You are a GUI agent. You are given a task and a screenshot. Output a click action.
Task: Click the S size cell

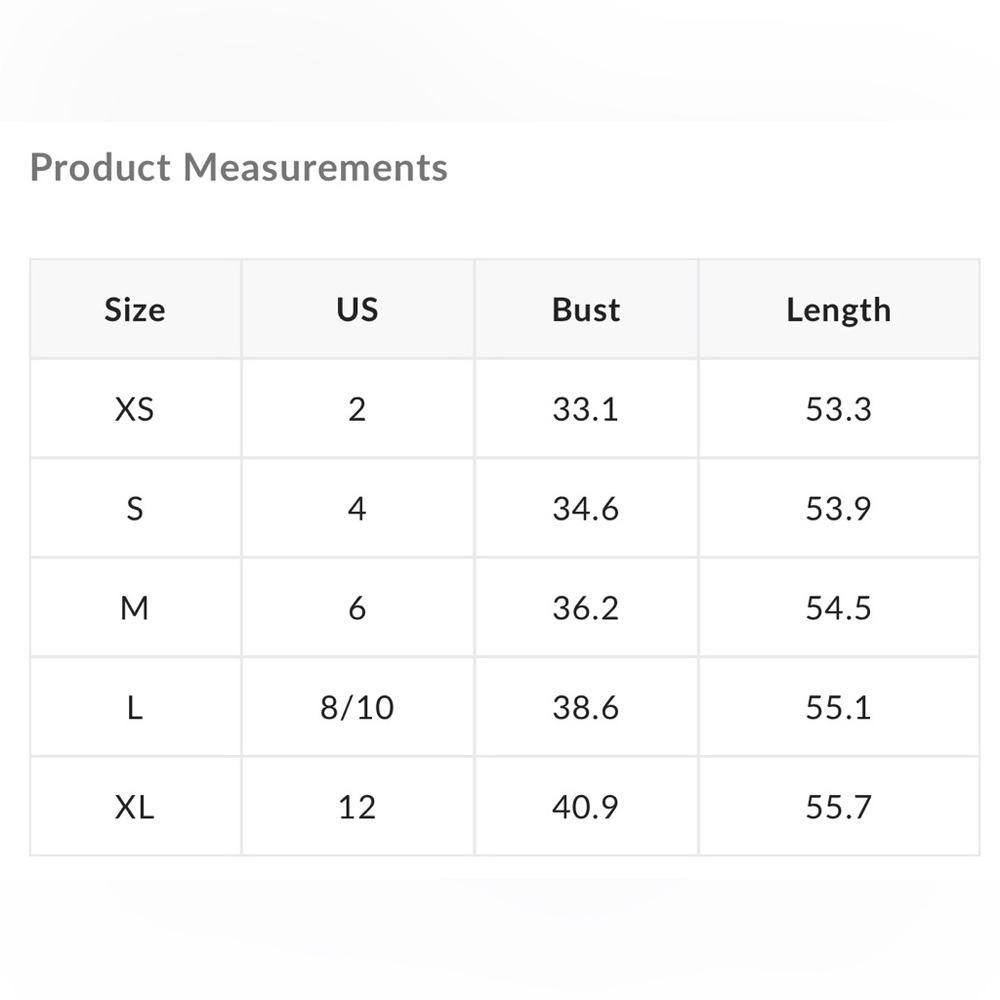pyautogui.click(x=135, y=508)
